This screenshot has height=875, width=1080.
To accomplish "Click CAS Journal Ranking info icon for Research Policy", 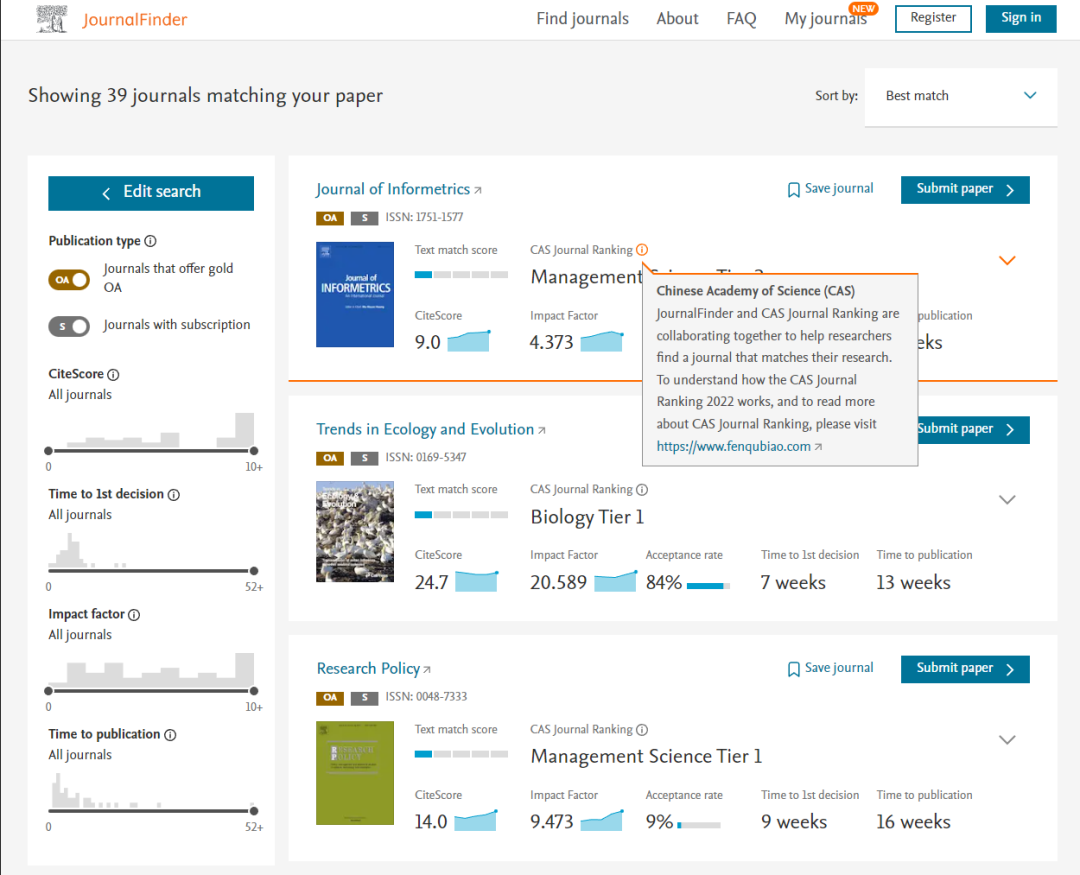I will click(x=642, y=730).
